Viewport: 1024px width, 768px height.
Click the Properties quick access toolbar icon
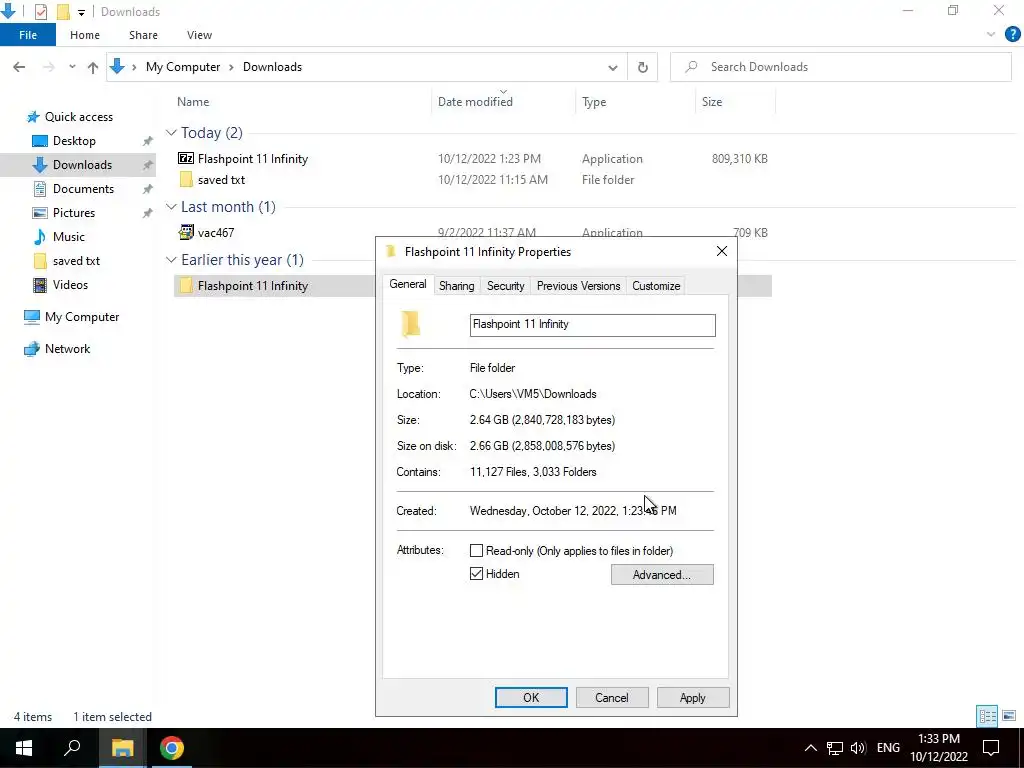pyautogui.click(x=40, y=12)
